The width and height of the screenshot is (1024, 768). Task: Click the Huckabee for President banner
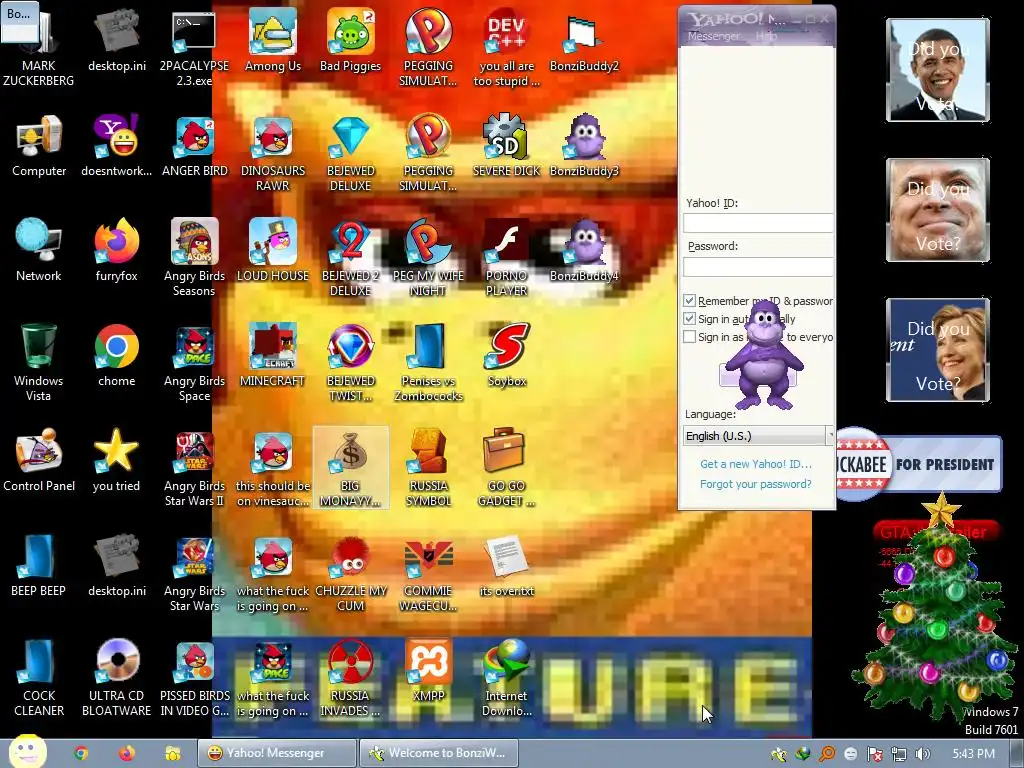[919, 464]
